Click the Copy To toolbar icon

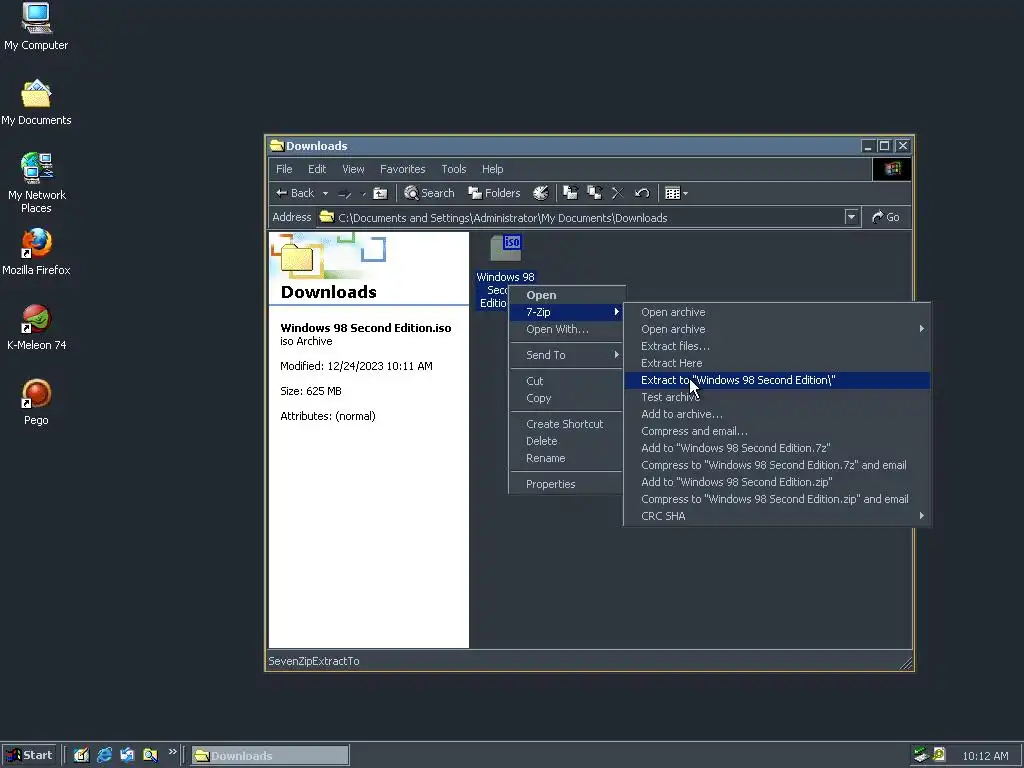[594, 193]
